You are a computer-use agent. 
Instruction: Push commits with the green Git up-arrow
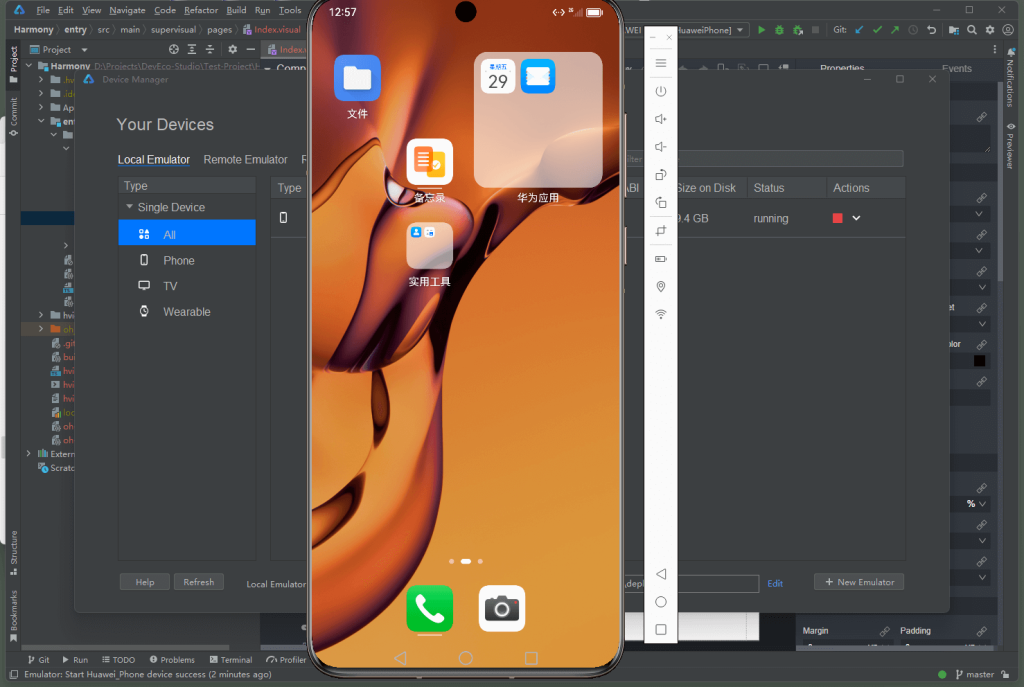click(x=895, y=30)
